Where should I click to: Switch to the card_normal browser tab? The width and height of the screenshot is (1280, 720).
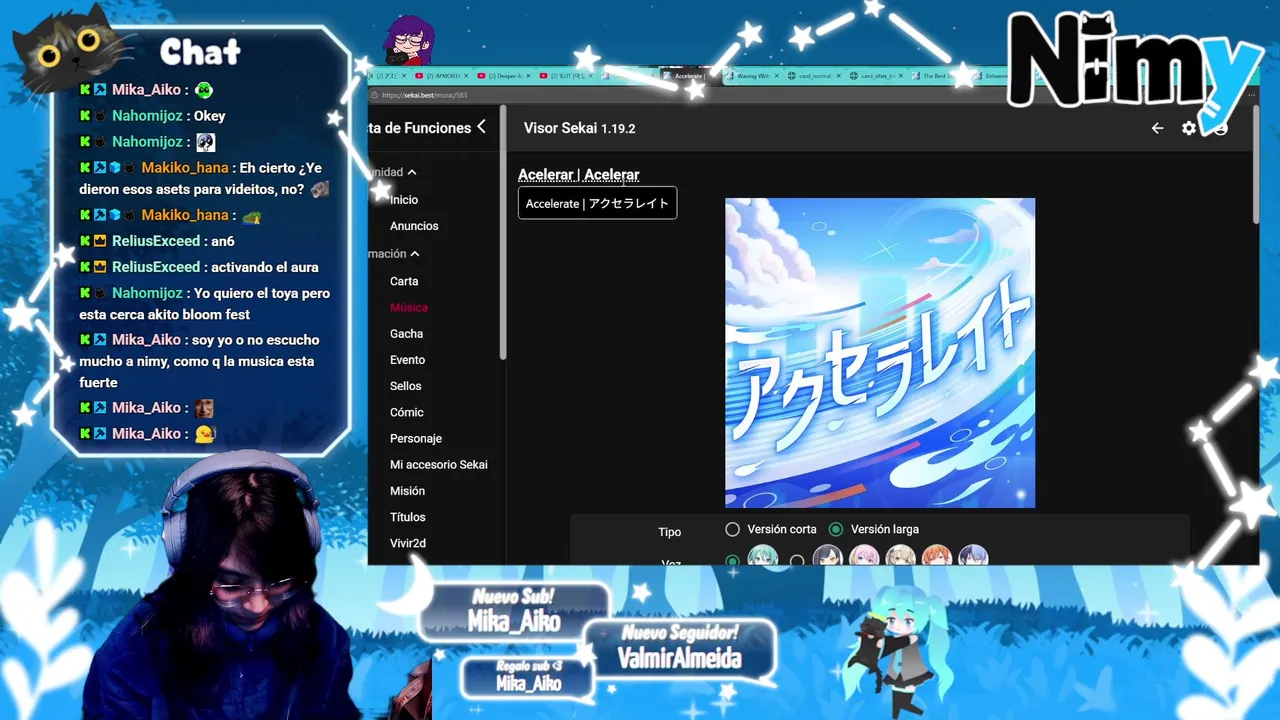(813, 76)
